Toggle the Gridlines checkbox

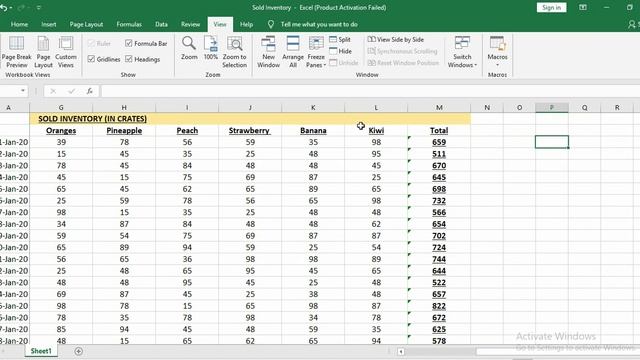click(91, 59)
